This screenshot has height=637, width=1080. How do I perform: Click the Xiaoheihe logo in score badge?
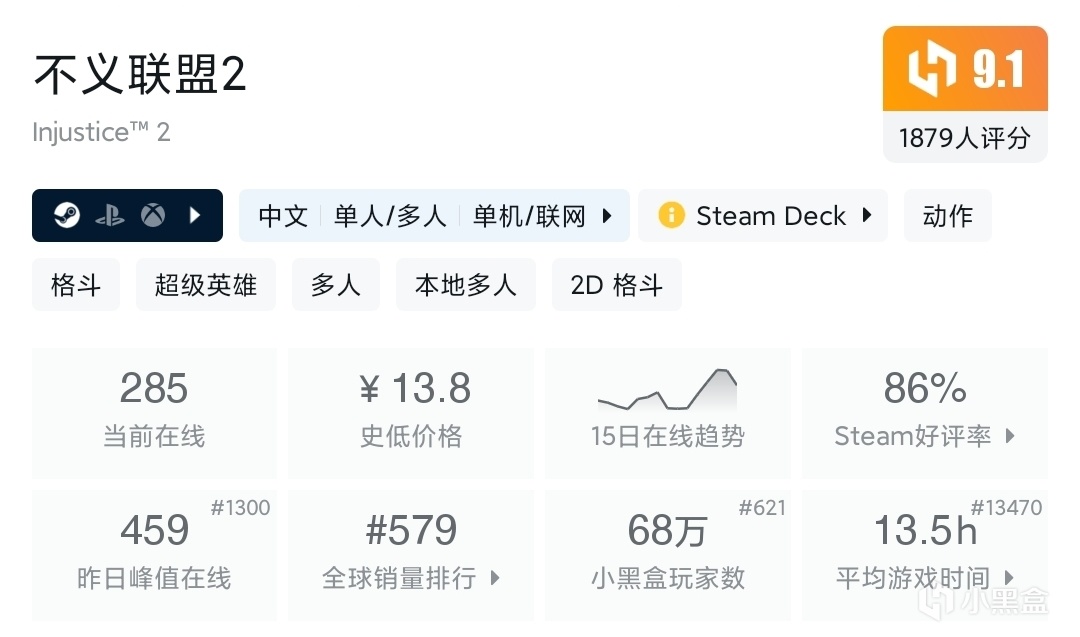point(932,70)
